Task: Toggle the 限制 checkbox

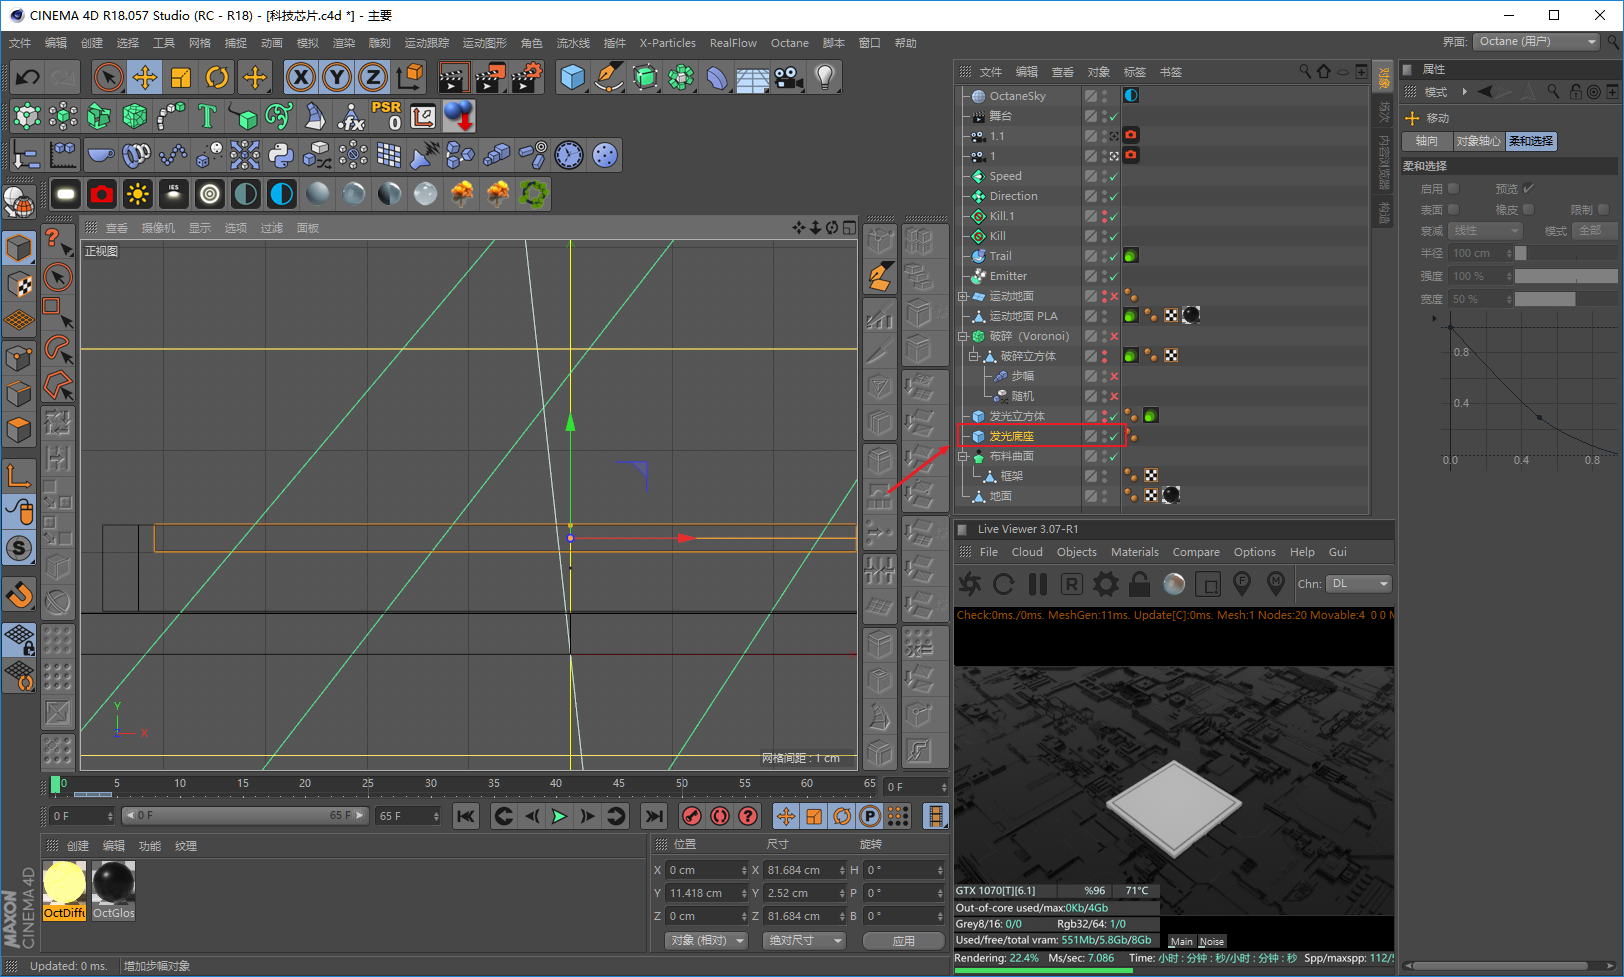Action: click(1604, 209)
